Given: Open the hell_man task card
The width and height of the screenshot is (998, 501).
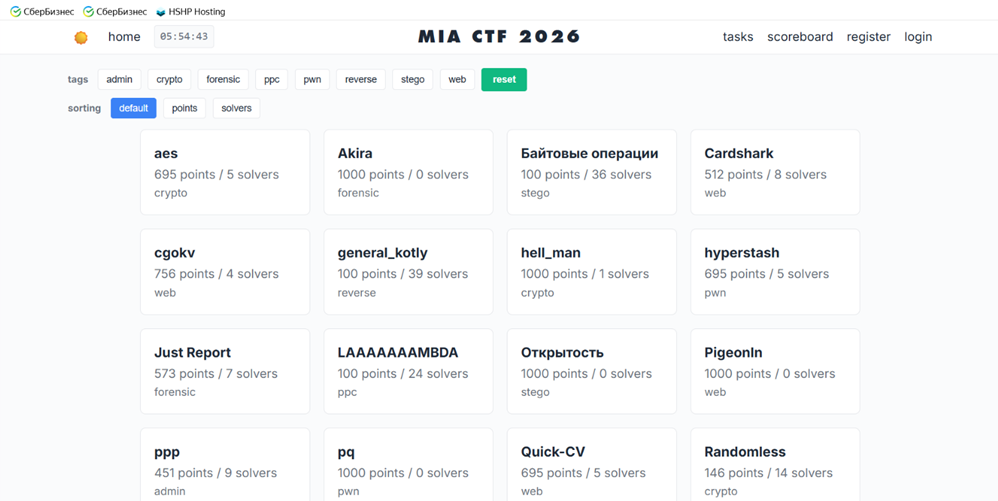Looking at the screenshot, I should (x=592, y=272).
